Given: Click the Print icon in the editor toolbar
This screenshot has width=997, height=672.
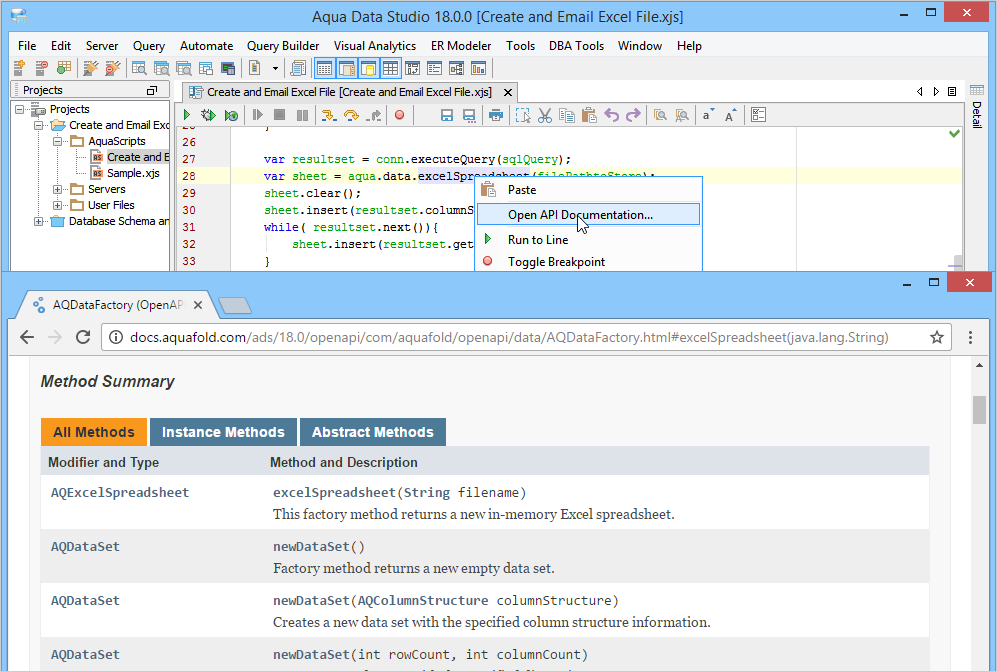Looking at the screenshot, I should coord(496,115).
